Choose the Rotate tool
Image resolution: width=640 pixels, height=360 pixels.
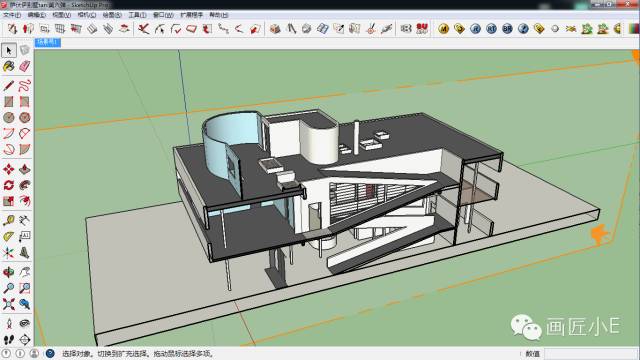pos(9,185)
